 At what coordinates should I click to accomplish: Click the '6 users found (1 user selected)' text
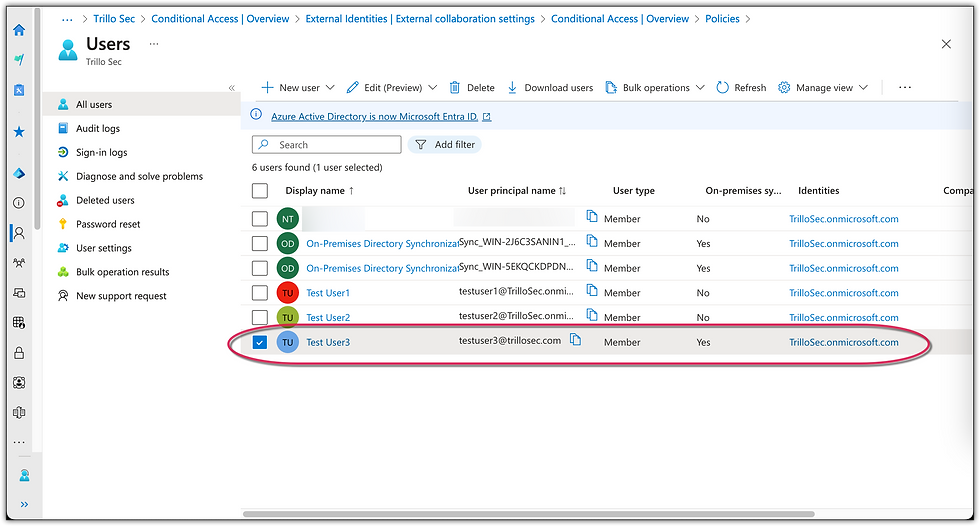(317, 167)
